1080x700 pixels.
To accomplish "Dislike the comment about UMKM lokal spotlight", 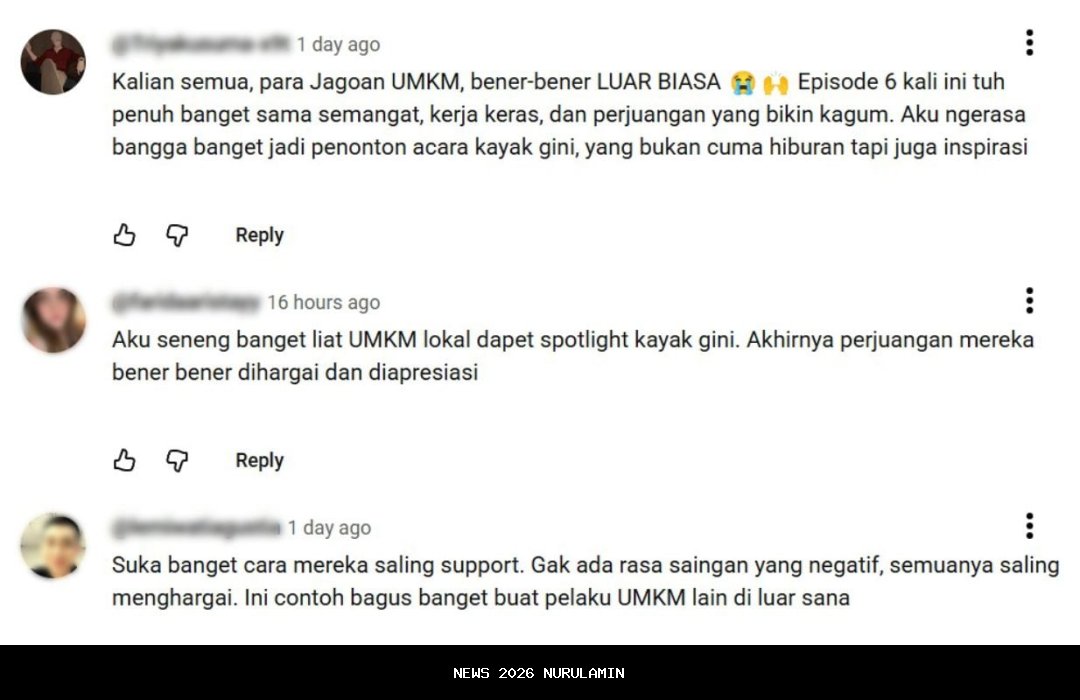I will (x=177, y=460).
